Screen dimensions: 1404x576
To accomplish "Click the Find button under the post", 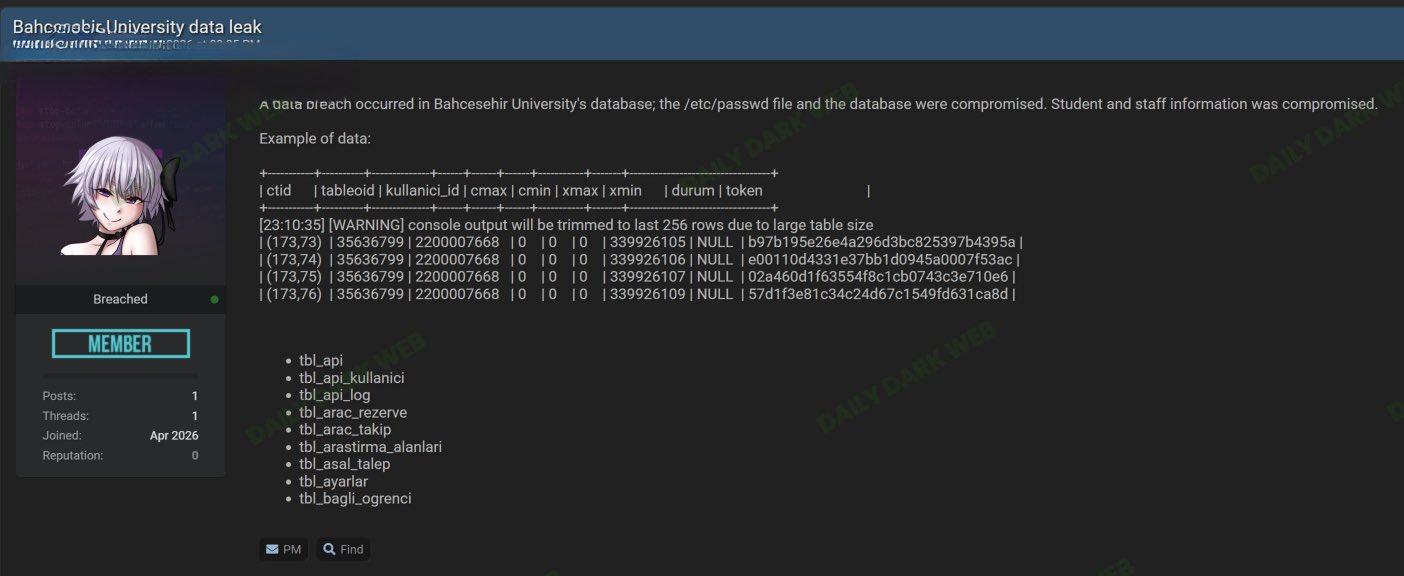I will [343, 549].
